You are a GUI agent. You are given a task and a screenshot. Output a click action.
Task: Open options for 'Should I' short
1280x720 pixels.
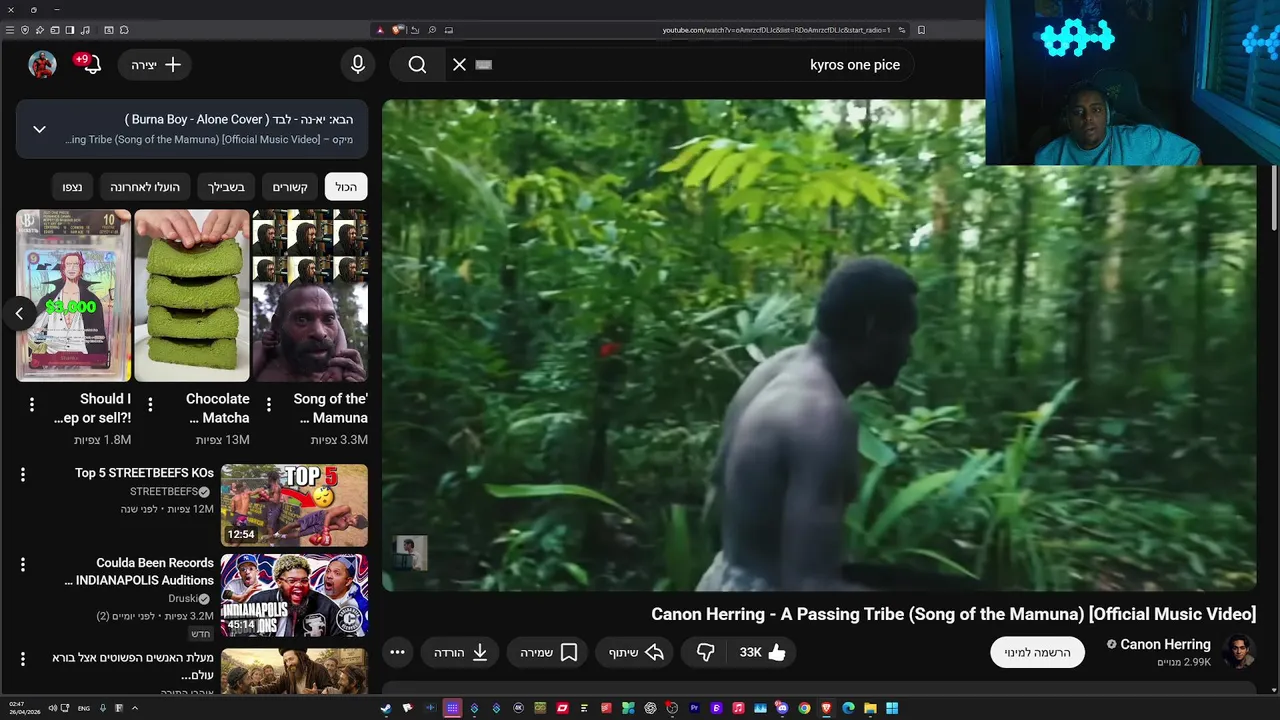32,405
